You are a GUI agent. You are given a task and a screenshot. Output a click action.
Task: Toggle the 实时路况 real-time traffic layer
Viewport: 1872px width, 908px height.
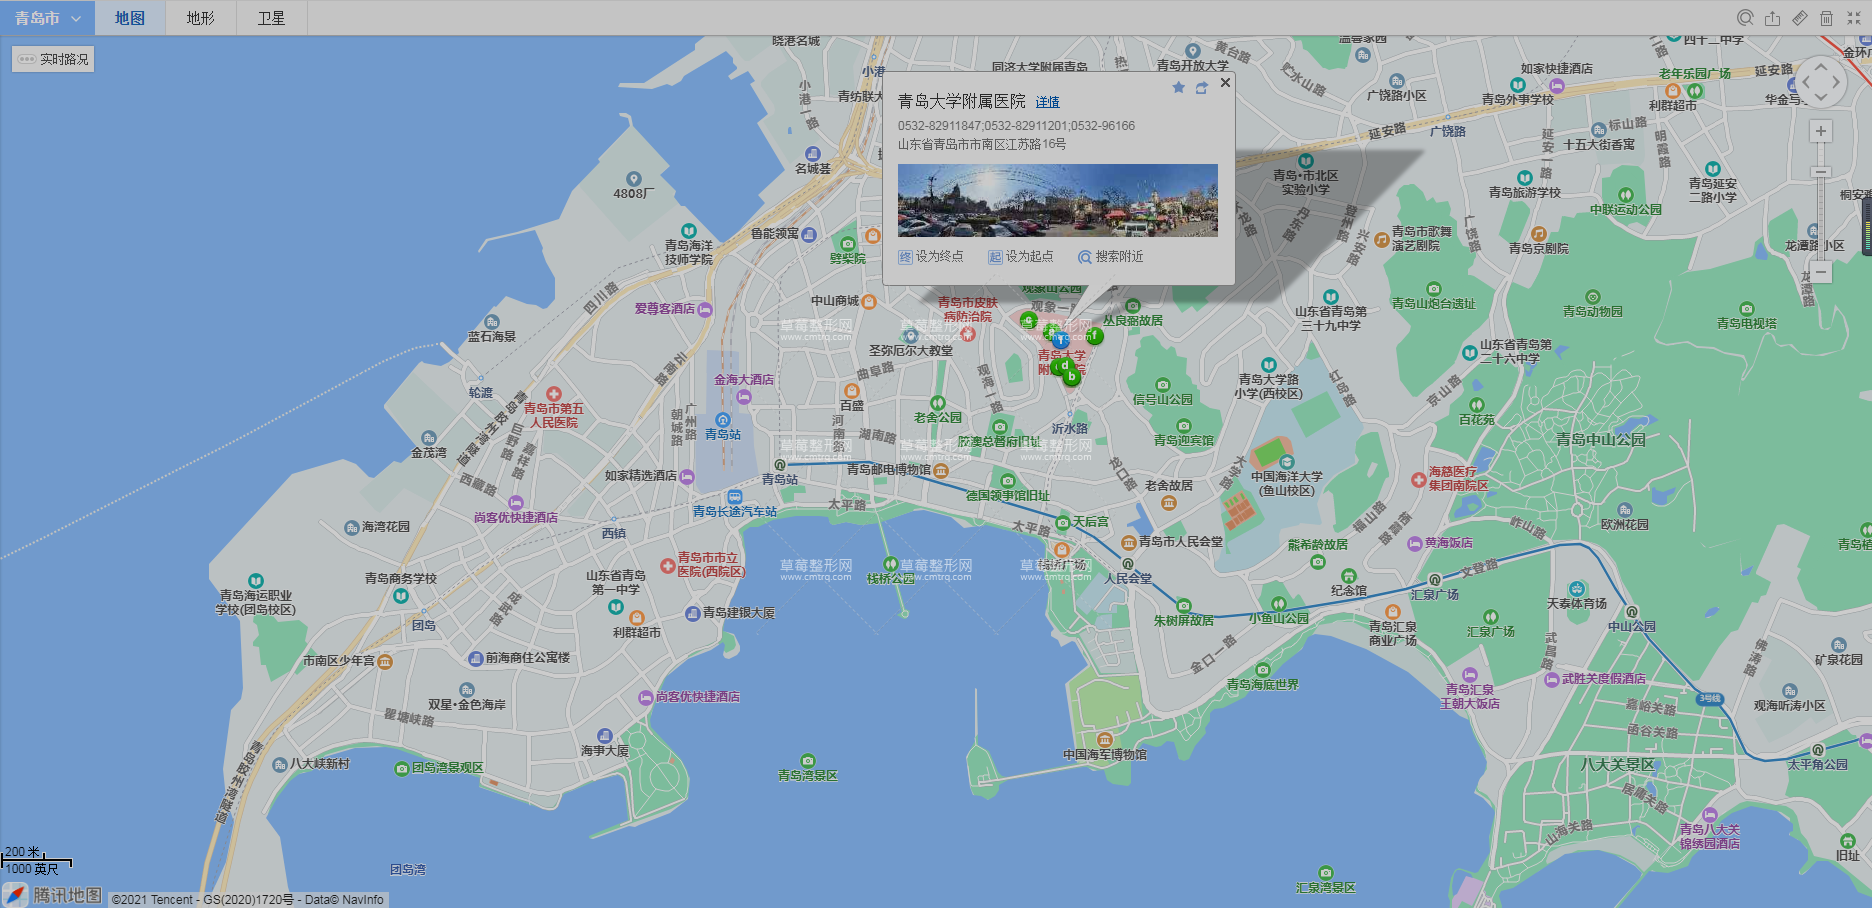(x=53, y=59)
